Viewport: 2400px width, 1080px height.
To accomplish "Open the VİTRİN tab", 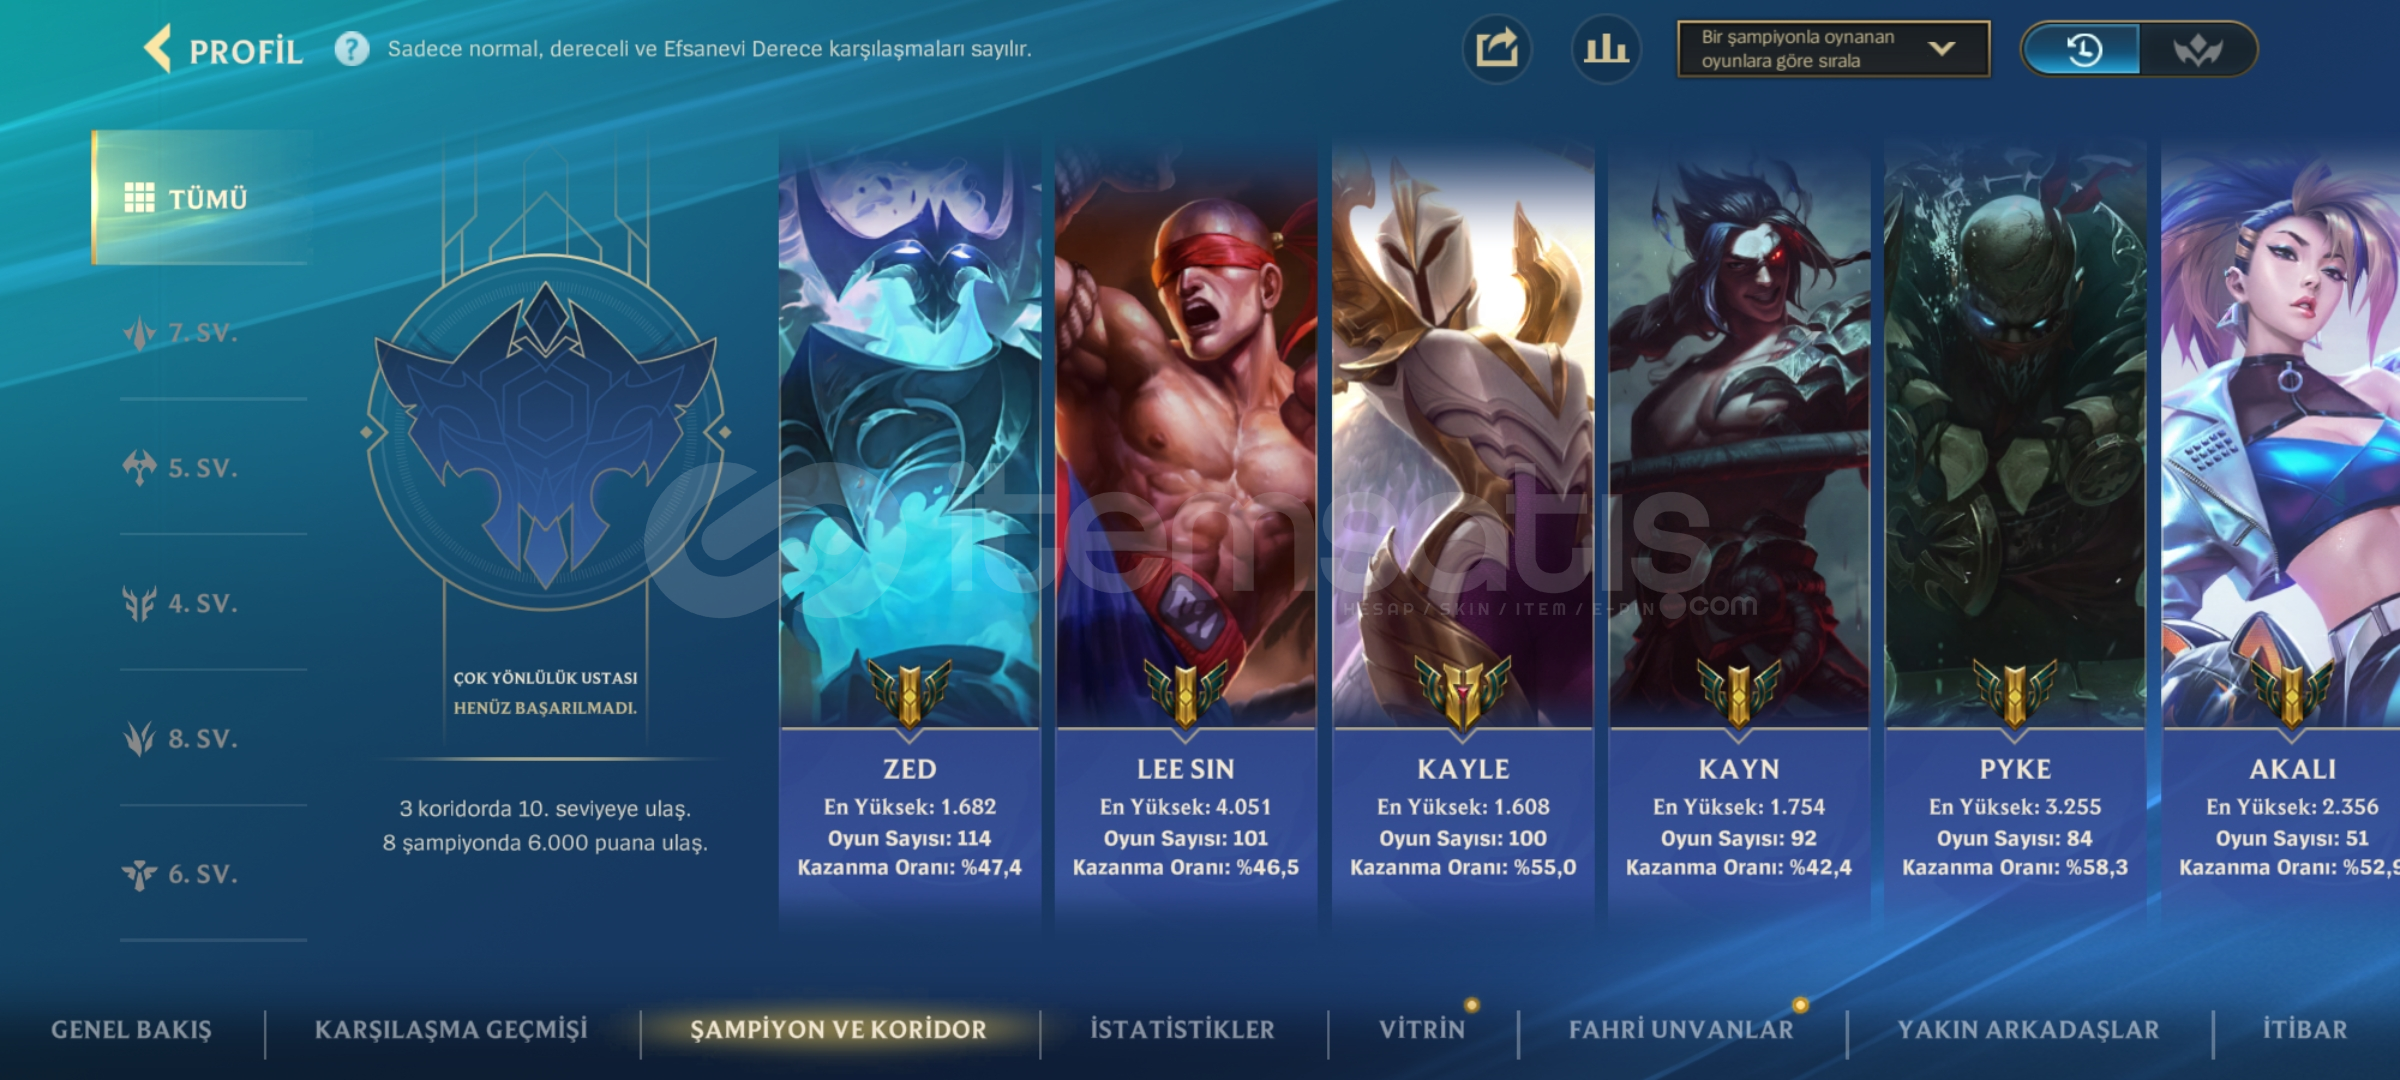I will click(x=1422, y=1030).
